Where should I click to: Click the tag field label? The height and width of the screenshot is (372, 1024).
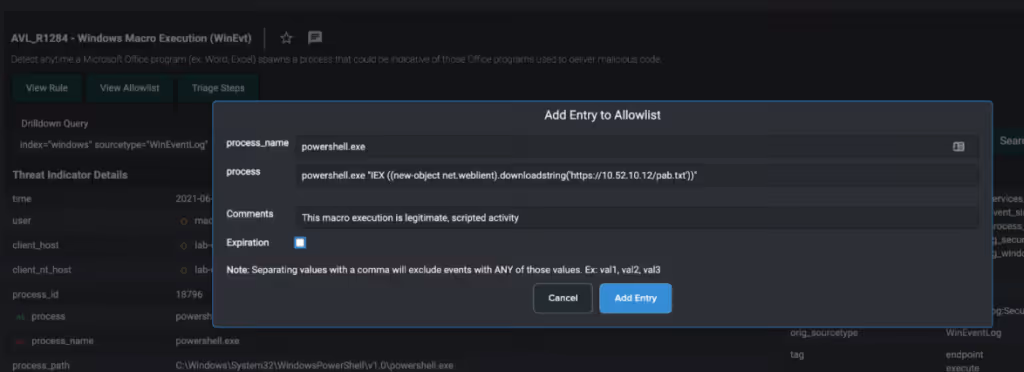(x=796, y=355)
